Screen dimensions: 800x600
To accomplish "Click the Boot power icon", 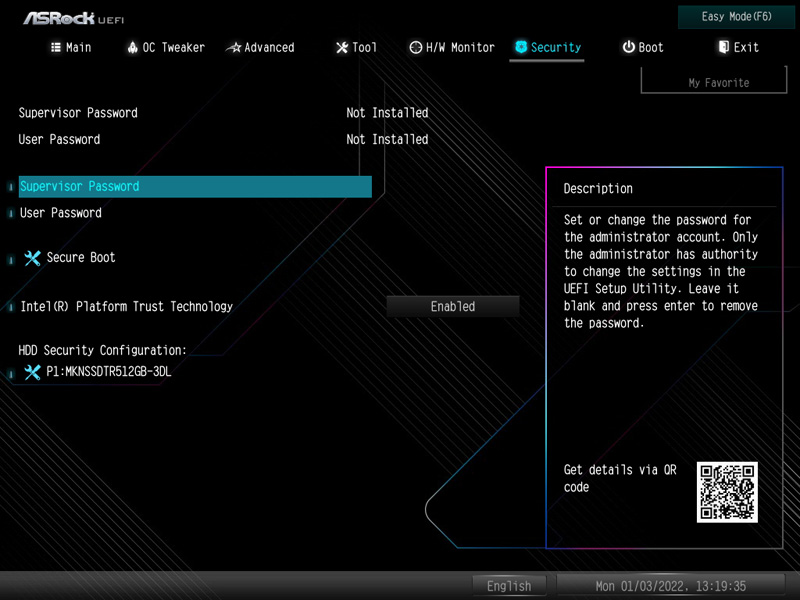I will 629,47.
